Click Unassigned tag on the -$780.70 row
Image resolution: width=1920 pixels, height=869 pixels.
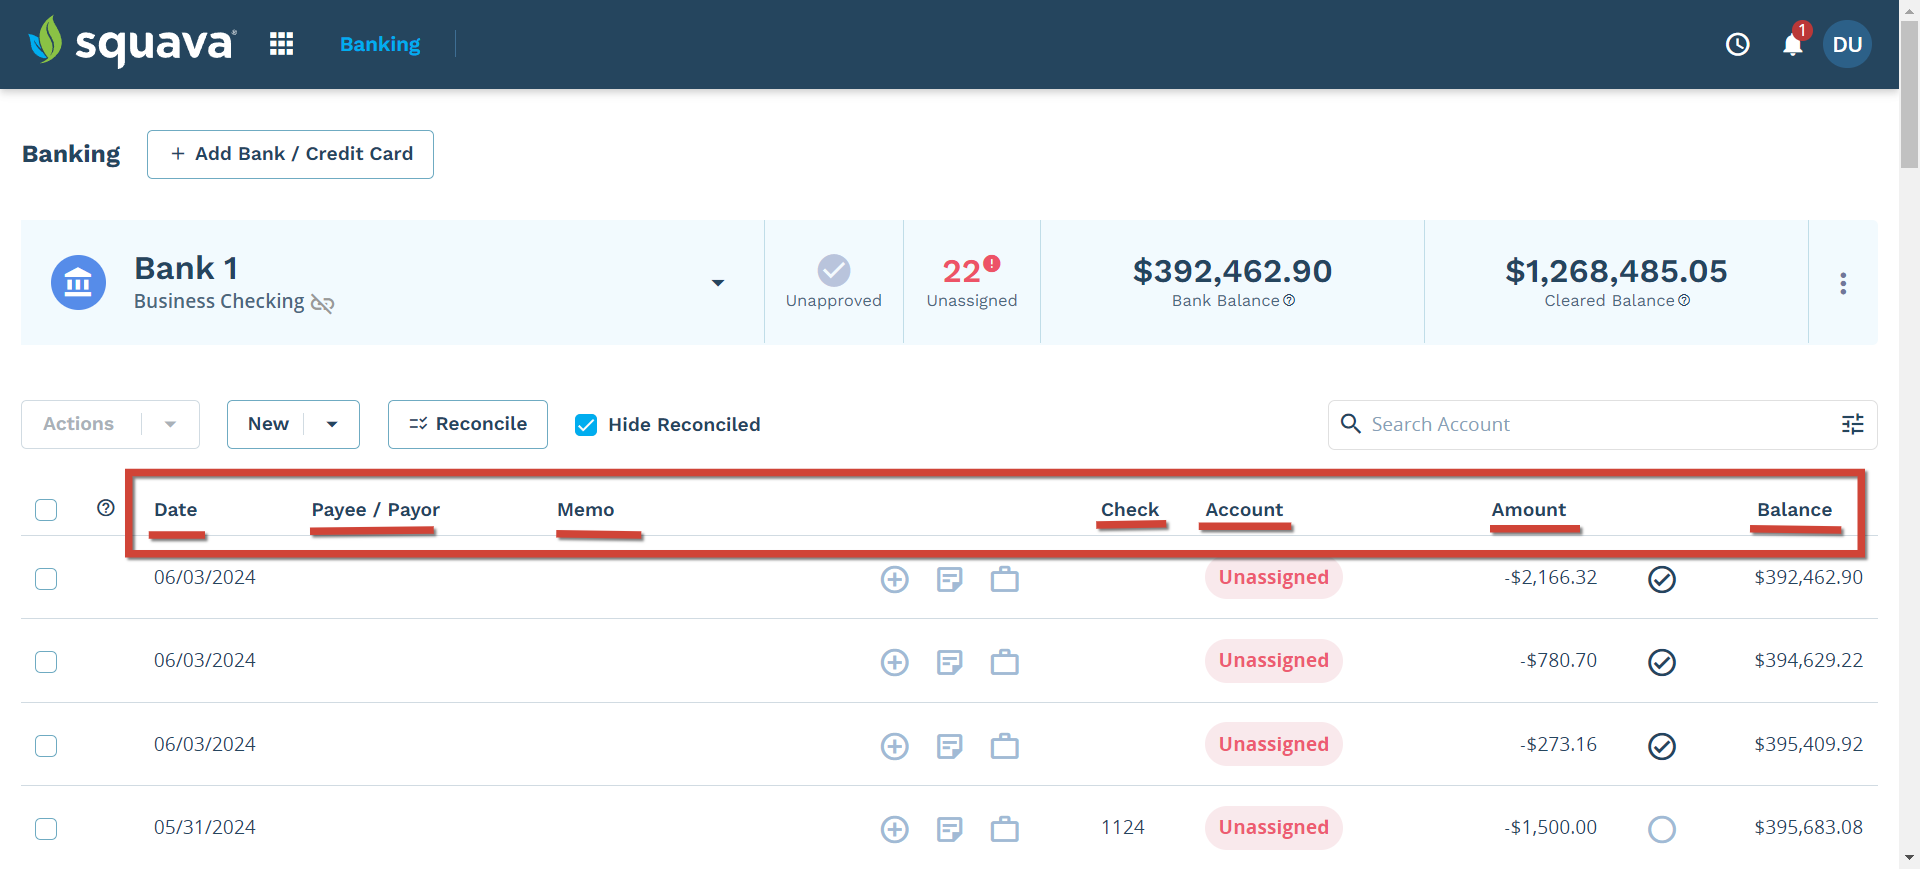click(x=1273, y=660)
